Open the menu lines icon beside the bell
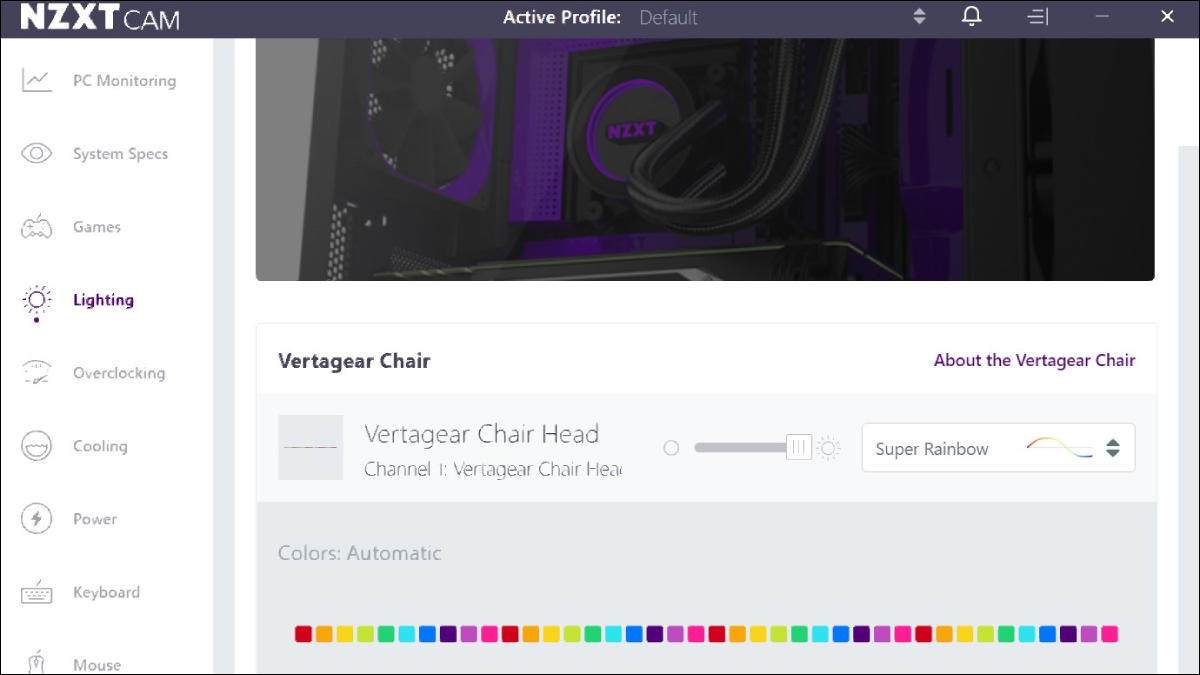This screenshot has width=1200, height=675. [x=1038, y=17]
